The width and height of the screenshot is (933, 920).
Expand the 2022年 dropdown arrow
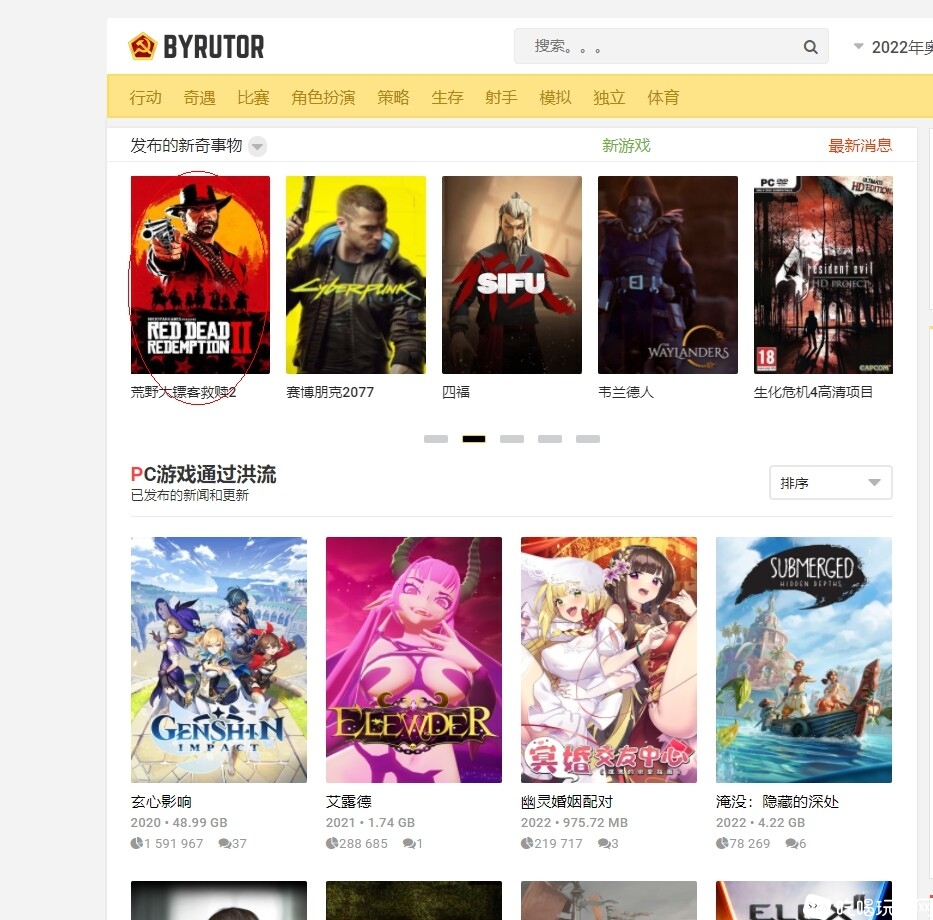click(858, 46)
